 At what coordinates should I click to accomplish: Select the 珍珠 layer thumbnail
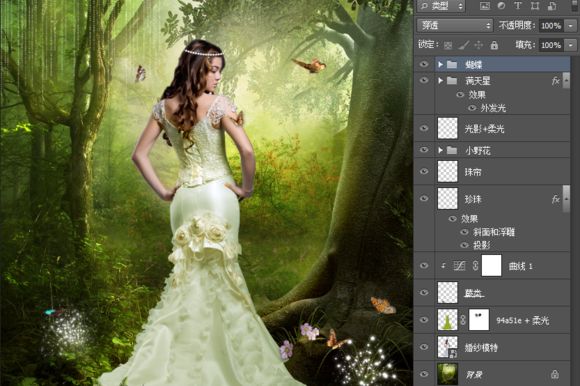[x=448, y=199]
